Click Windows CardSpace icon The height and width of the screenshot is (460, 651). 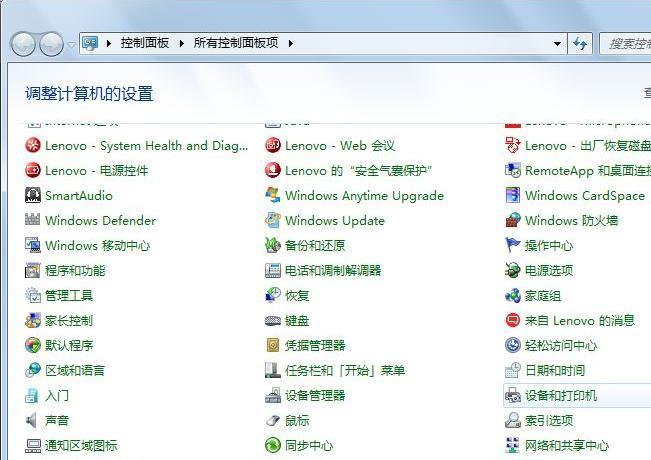click(x=513, y=196)
